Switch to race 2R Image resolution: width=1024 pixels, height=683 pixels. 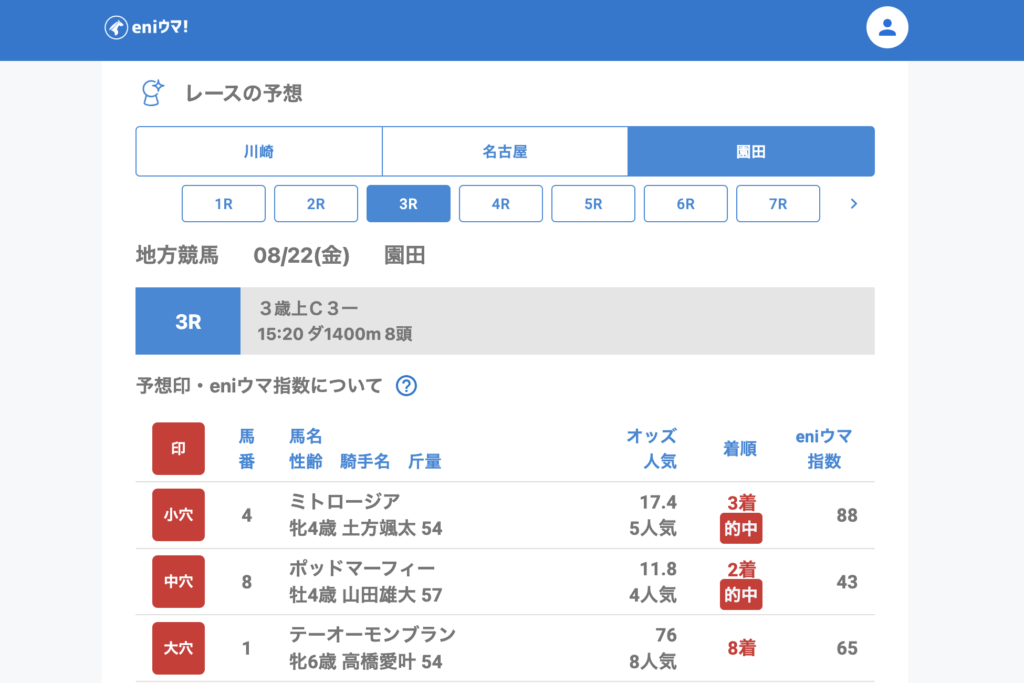tap(316, 204)
